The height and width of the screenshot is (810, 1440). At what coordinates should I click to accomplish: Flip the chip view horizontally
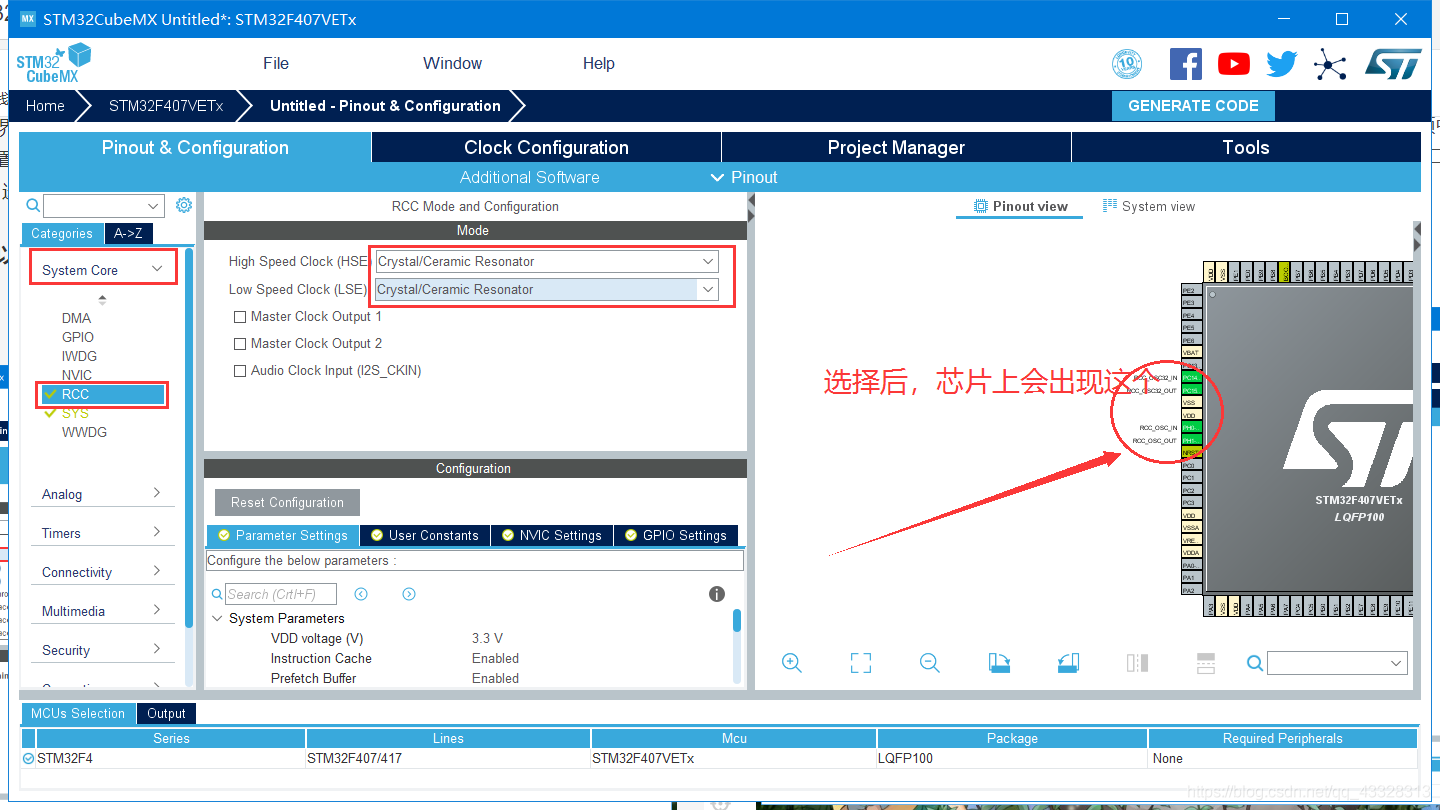coord(1137,663)
